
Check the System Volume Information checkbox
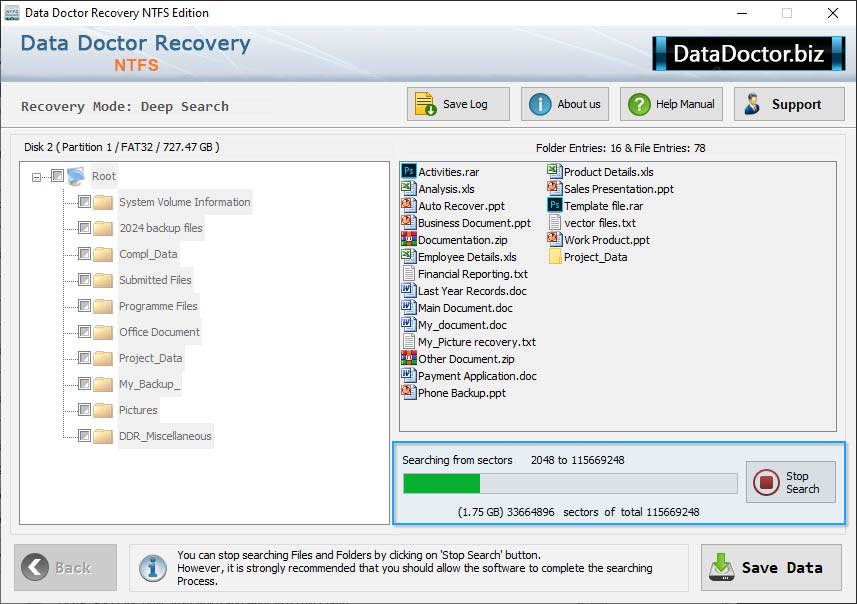click(84, 202)
